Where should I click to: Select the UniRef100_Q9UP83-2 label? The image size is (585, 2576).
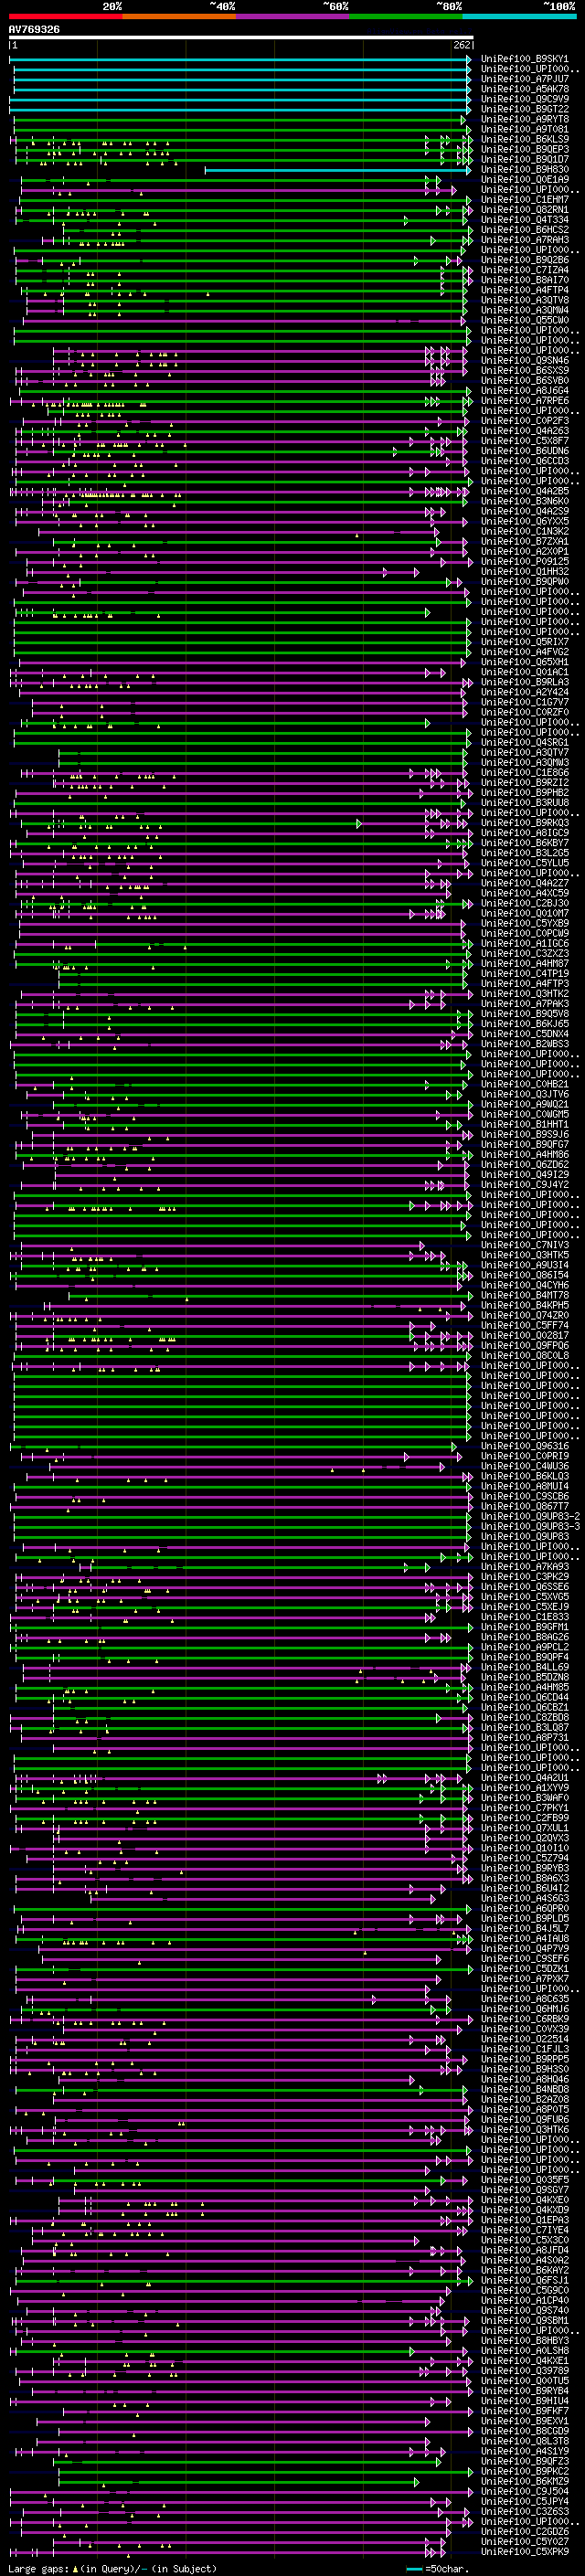[x=530, y=1516]
